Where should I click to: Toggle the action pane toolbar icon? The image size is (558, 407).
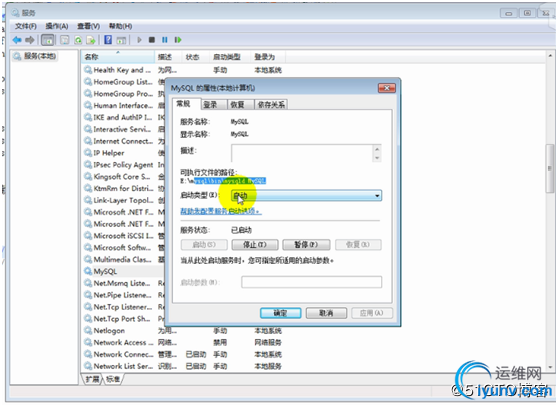click(x=121, y=40)
